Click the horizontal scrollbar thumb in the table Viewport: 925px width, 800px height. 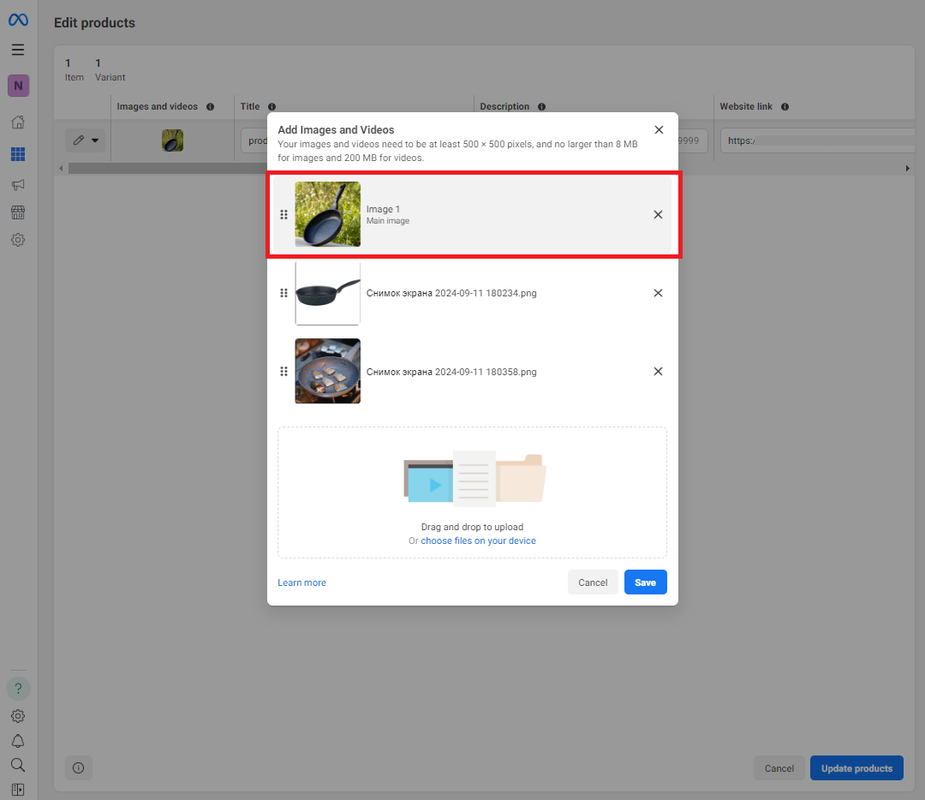pyautogui.click(x=168, y=169)
